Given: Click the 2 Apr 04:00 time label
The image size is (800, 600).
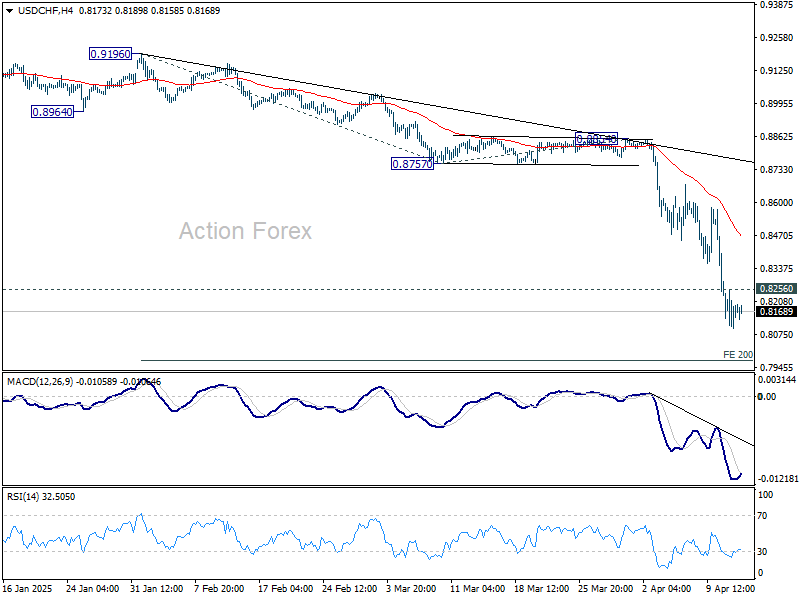Looking at the screenshot, I should tap(667, 589).
